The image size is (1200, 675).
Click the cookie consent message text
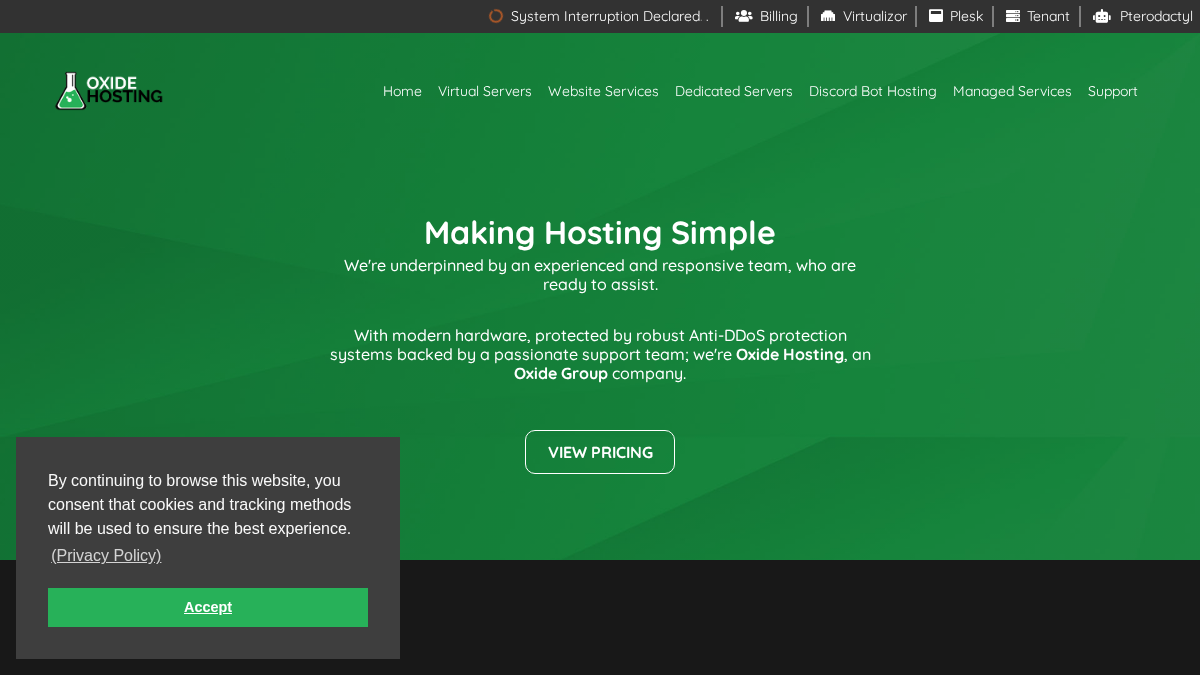pos(200,504)
